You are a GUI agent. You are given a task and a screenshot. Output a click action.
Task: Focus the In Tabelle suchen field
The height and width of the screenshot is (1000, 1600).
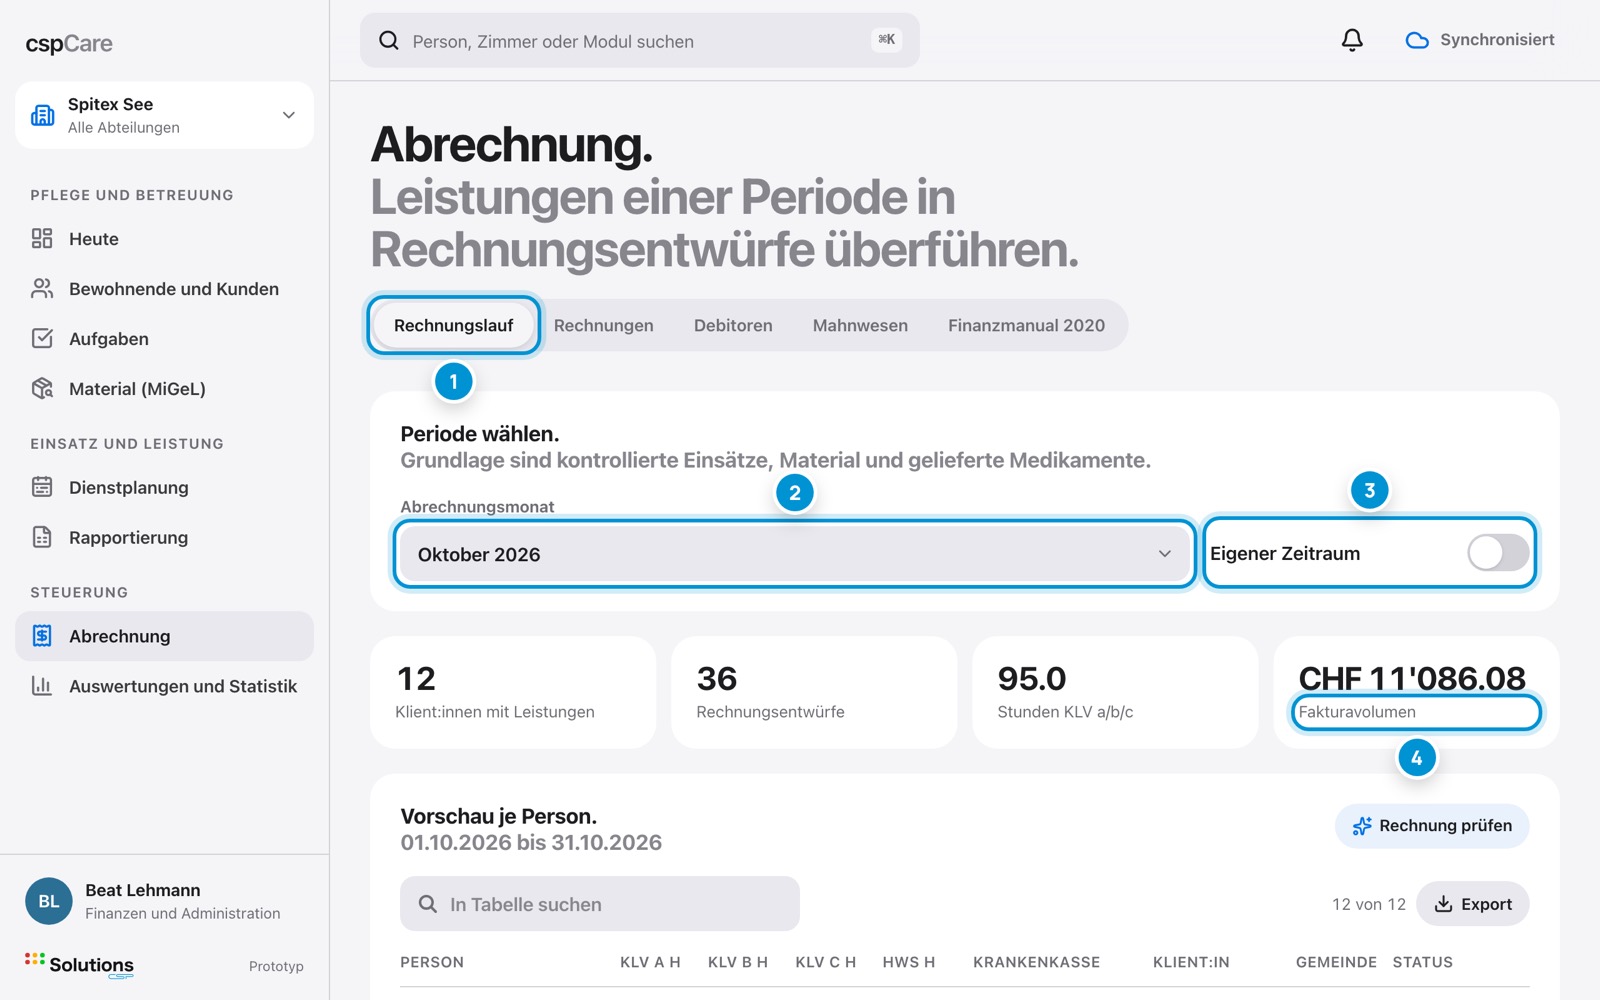tap(600, 904)
